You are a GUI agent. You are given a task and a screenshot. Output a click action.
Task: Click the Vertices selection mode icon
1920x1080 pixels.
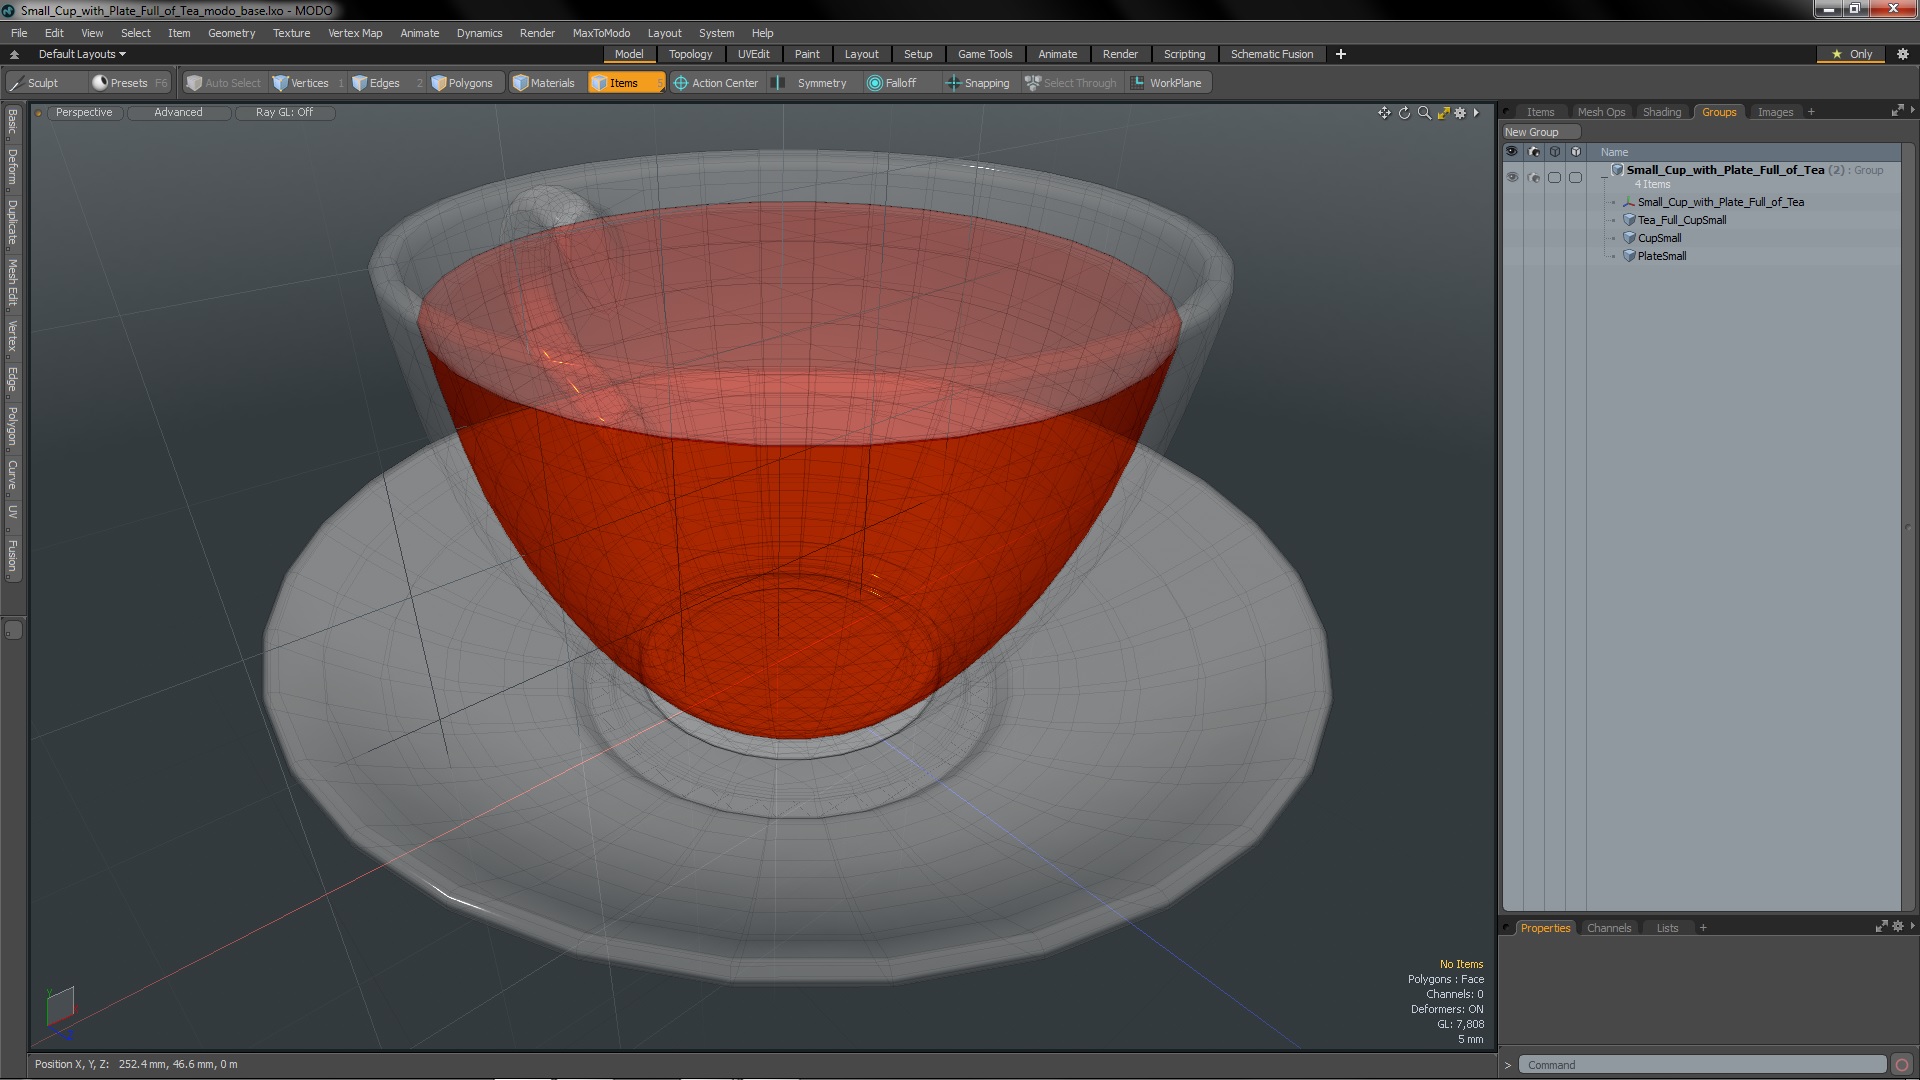pyautogui.click(x=280, y=82)
